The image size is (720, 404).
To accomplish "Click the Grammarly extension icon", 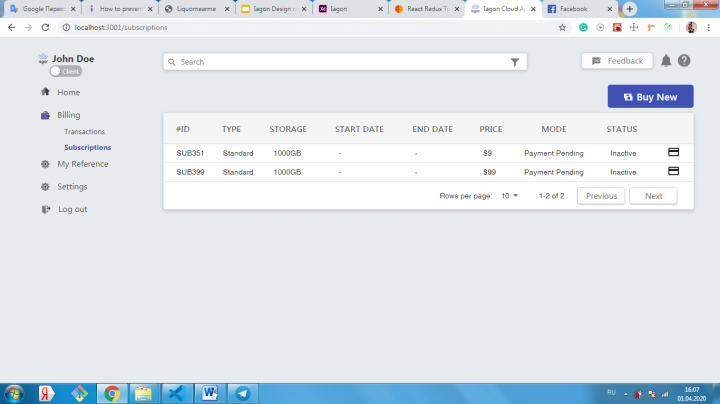I will 583,28.
